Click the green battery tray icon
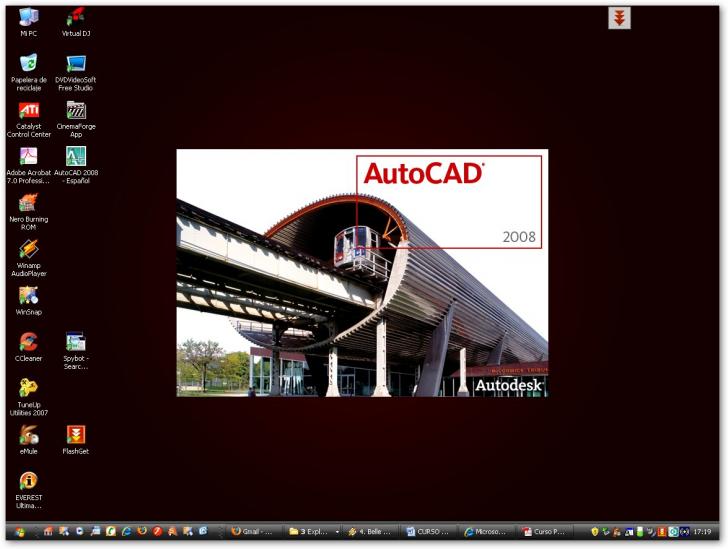 coord(640,531)
